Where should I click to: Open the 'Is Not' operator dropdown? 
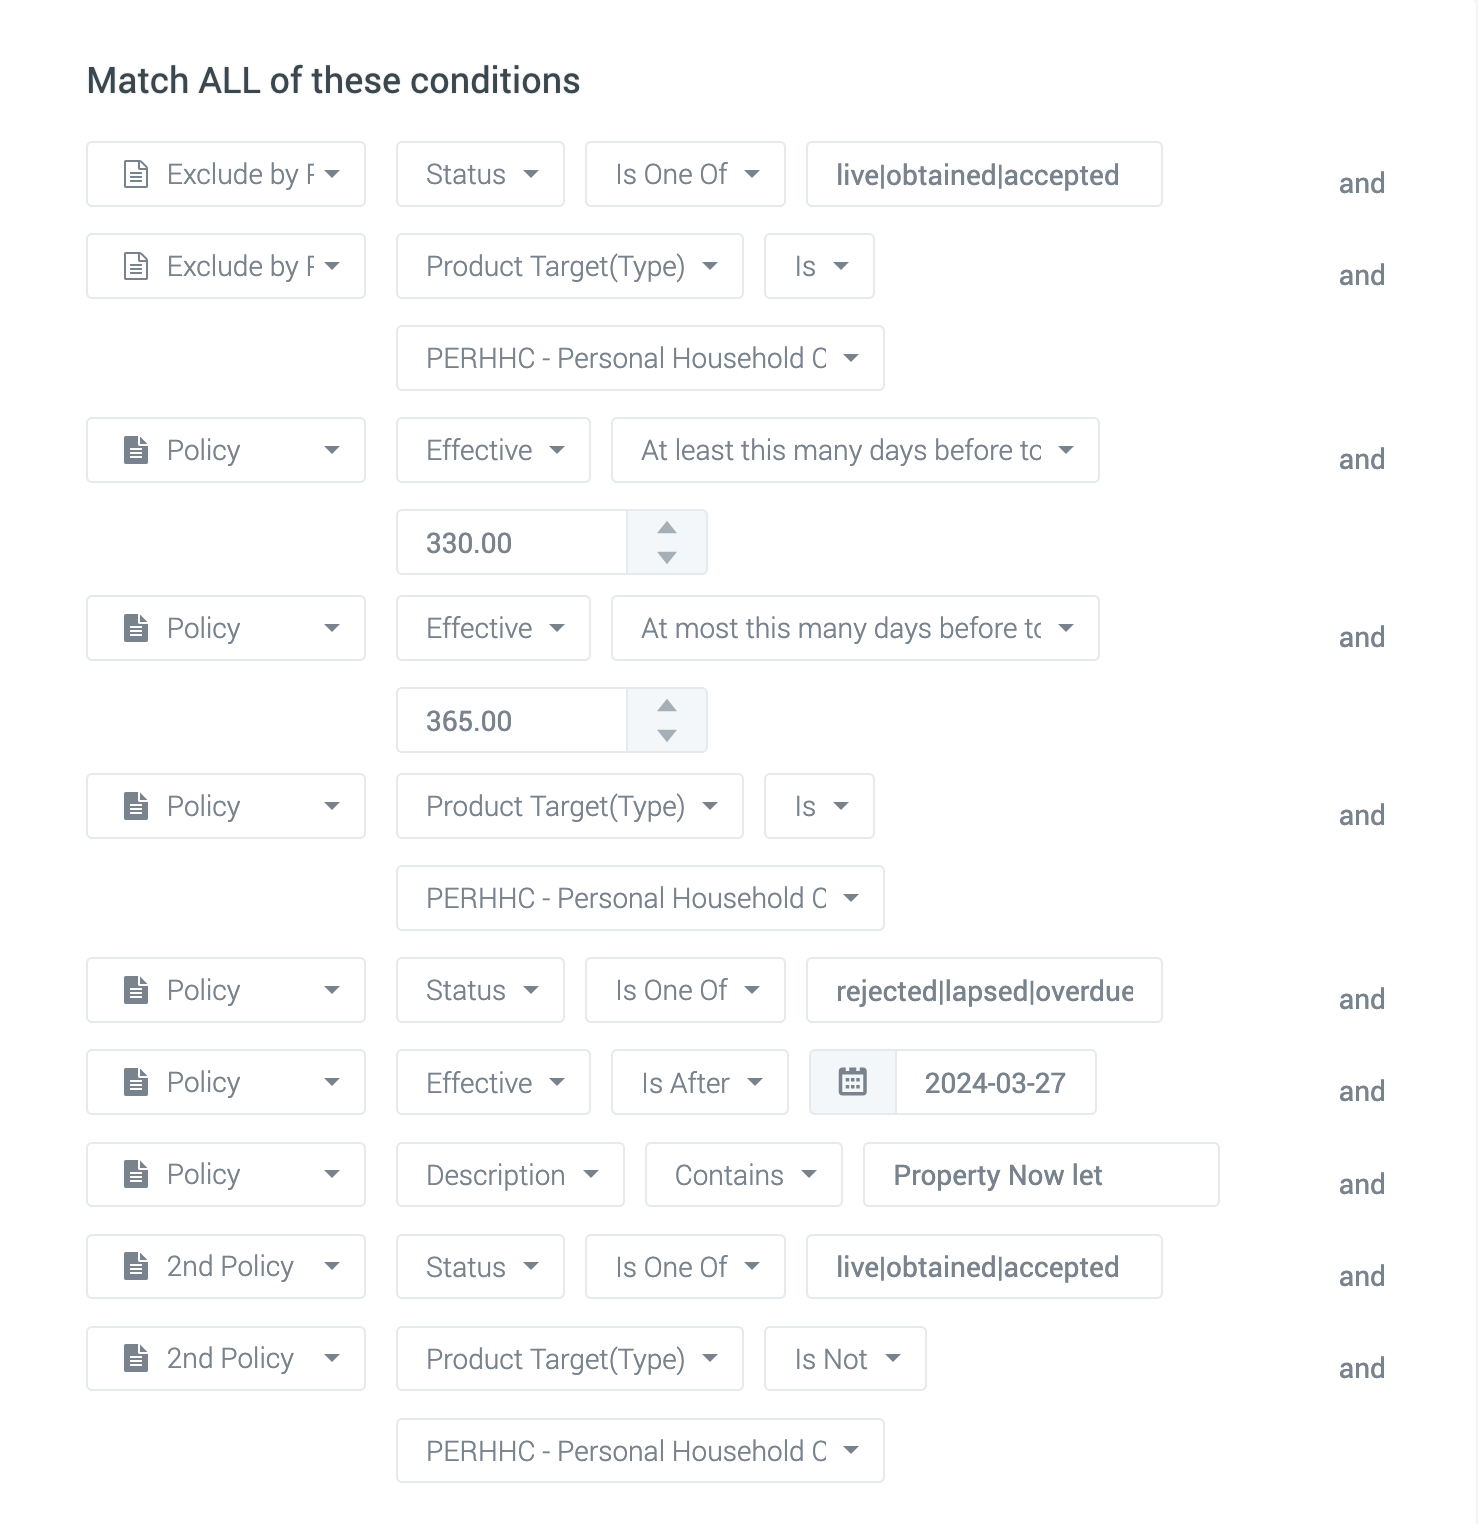pyautogui.click(x=845, y=1359)
